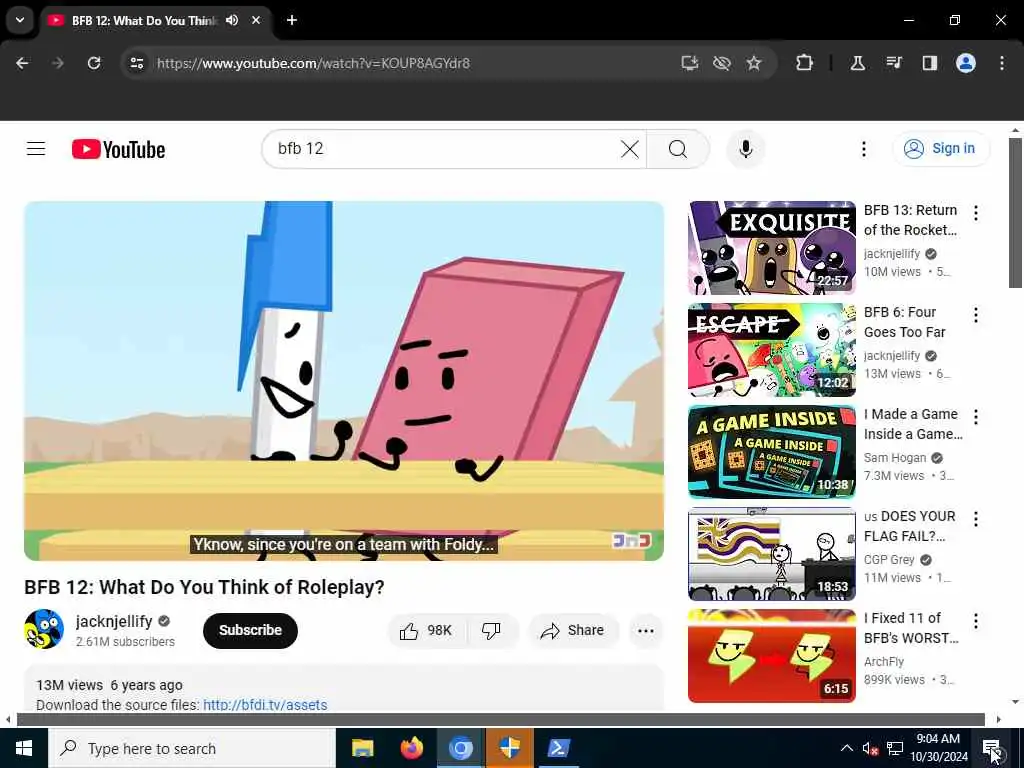Reload the current YouTube page
Image resolution: width=1024 pixels, height=768 pixels.
tap(94, 63)
